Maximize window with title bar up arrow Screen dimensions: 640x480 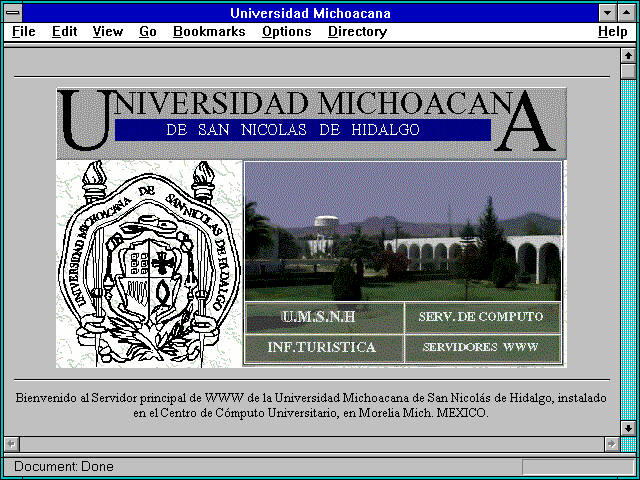coord(626,13)
